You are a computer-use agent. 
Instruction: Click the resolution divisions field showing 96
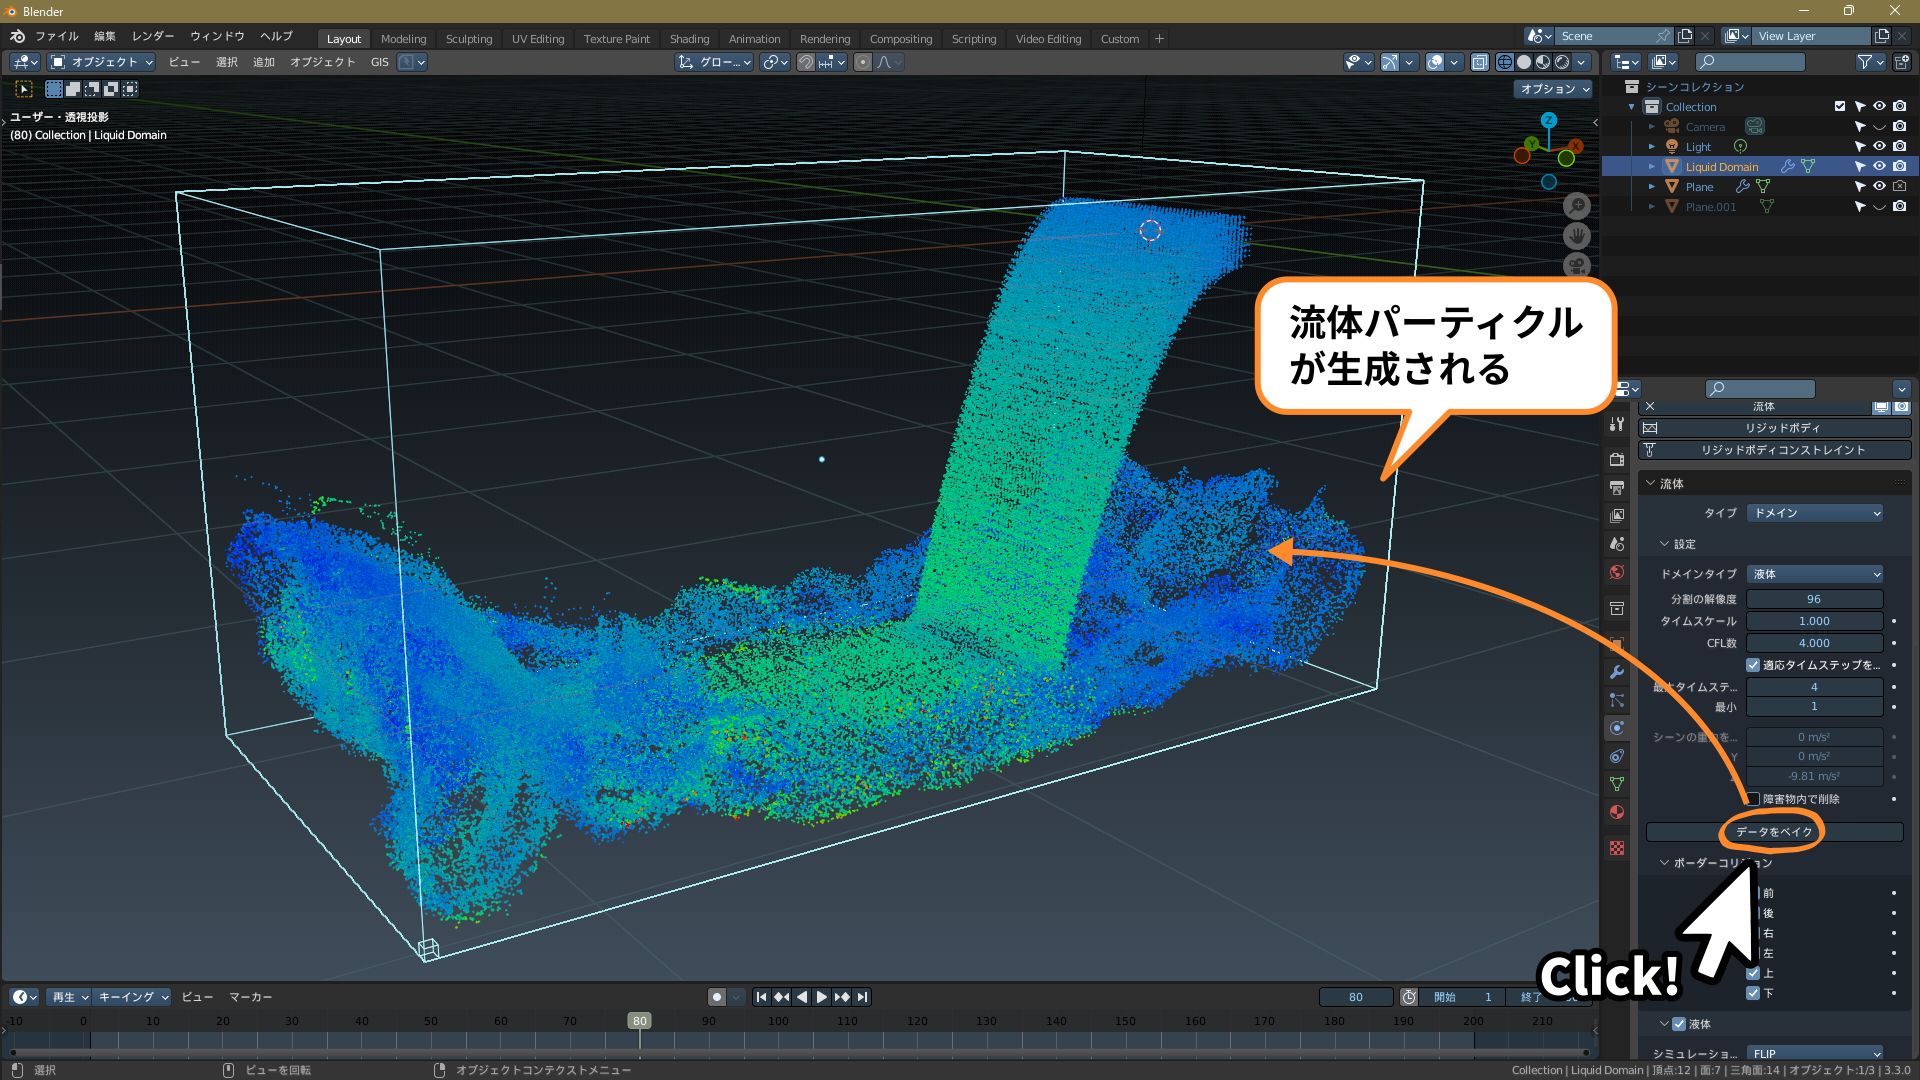[1814, 599]
